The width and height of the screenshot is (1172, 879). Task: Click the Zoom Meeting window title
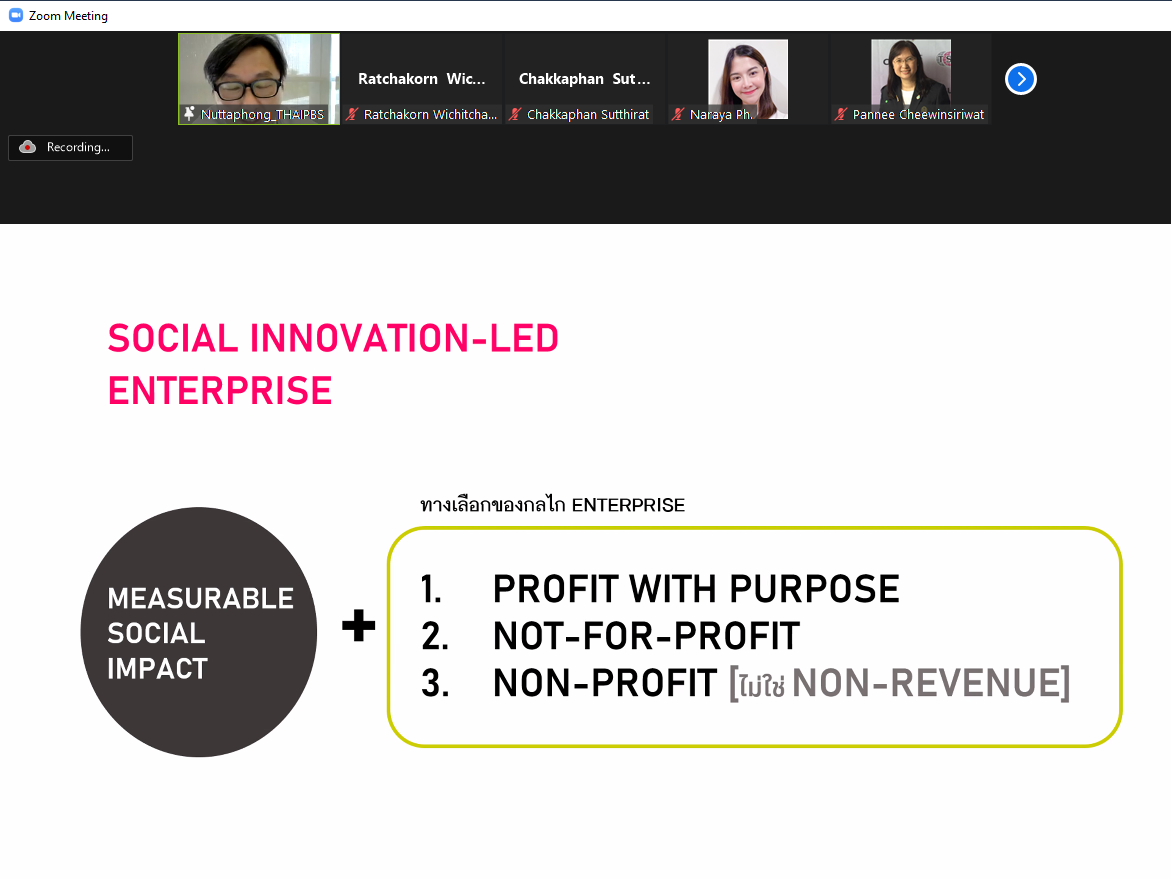pos(68,16)
